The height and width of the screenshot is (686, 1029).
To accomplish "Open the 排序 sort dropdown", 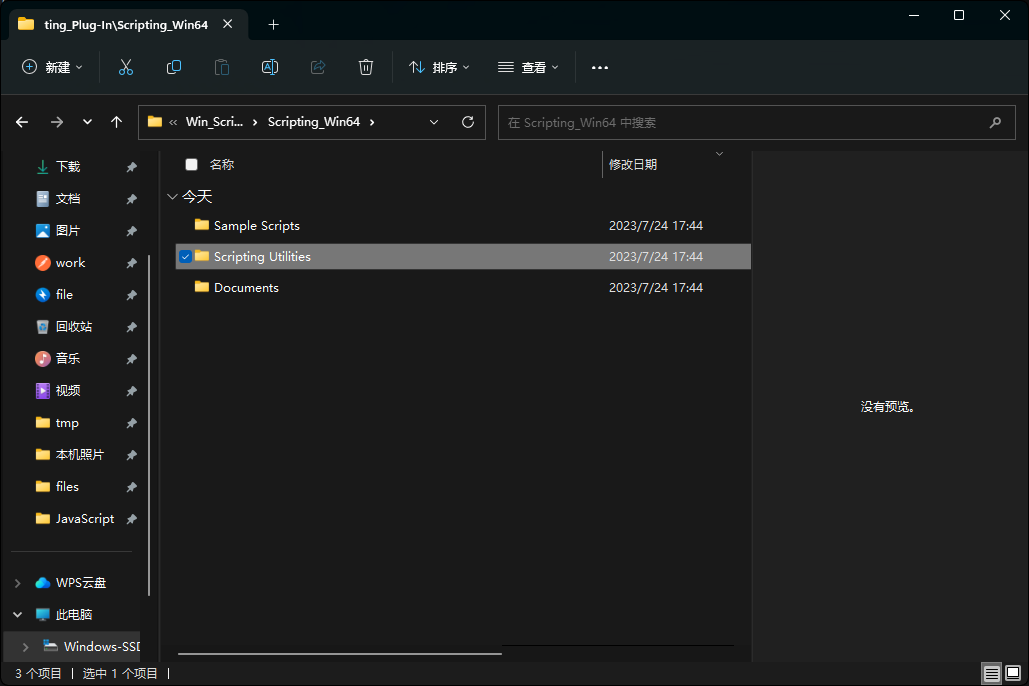I will pos(439,67).
